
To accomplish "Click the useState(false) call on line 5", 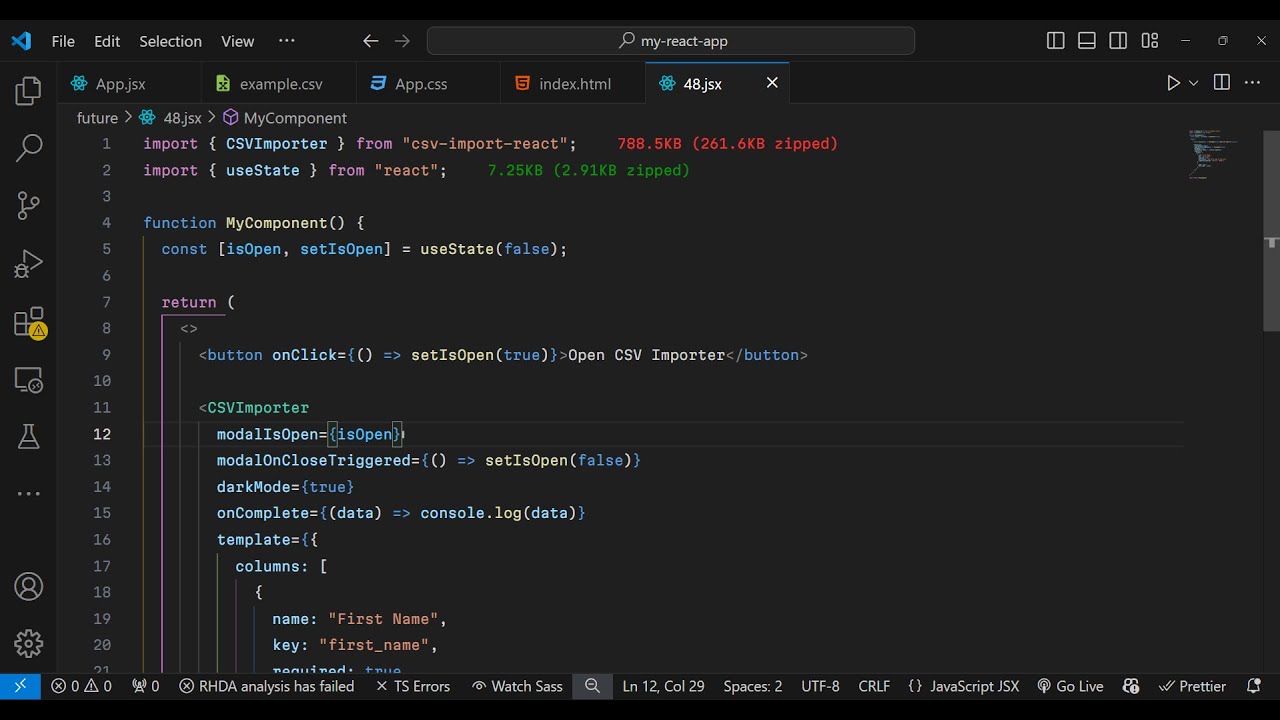I will coord(489,249).
